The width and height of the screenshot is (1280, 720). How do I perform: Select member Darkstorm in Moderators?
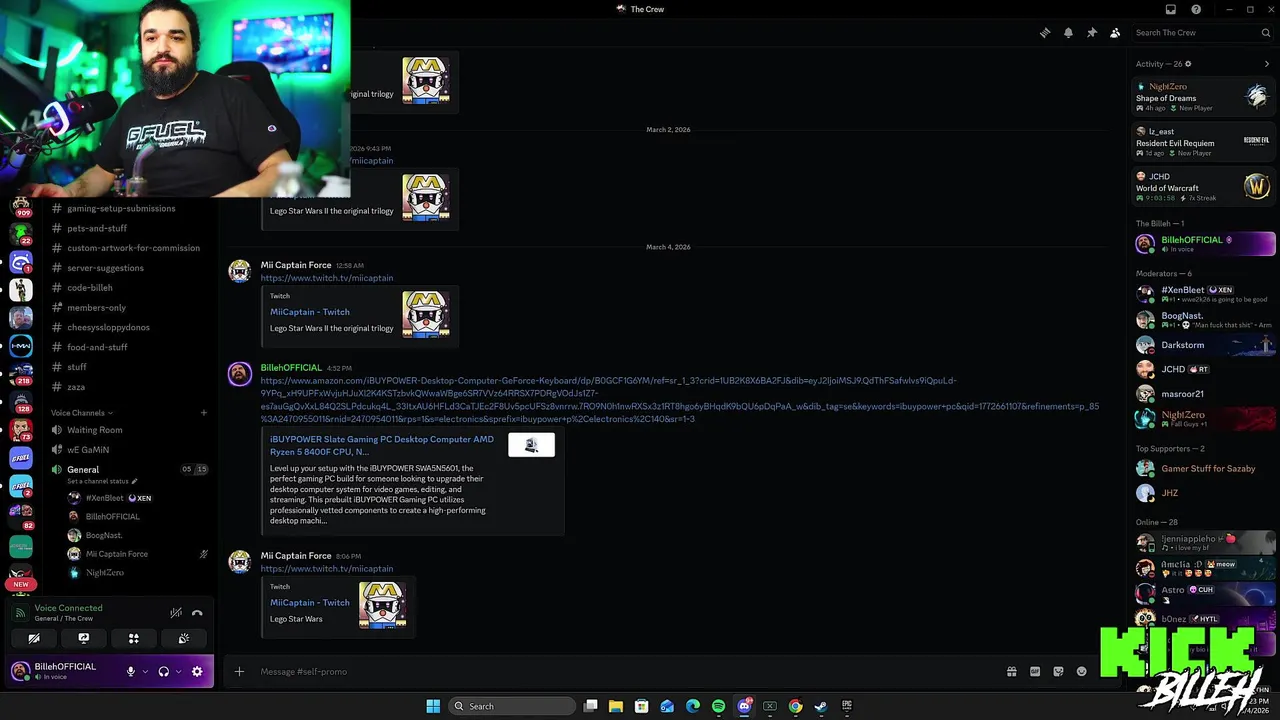1204,345
